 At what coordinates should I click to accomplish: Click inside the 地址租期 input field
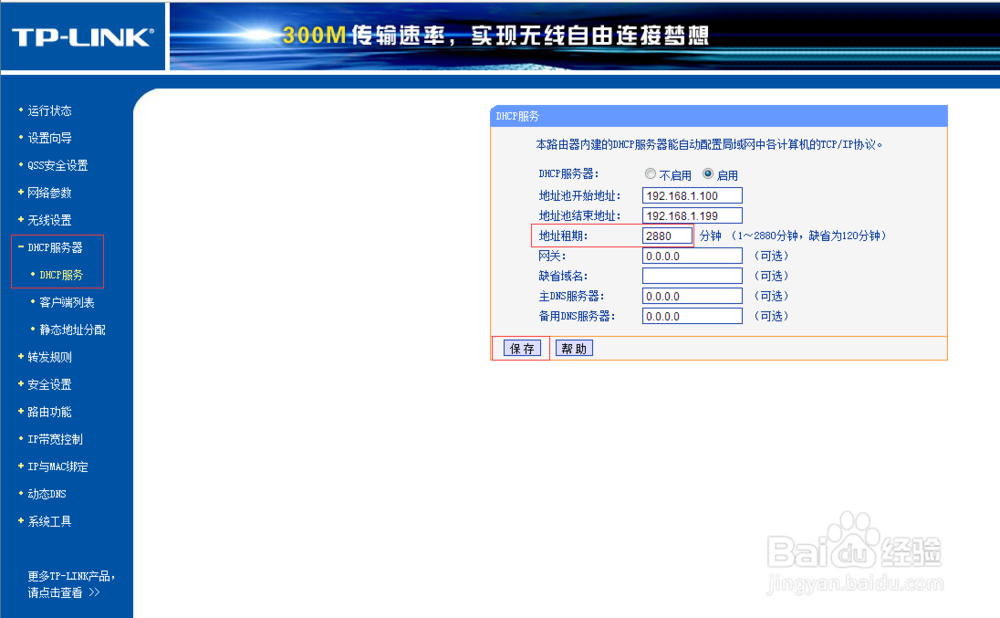(666, 235)
